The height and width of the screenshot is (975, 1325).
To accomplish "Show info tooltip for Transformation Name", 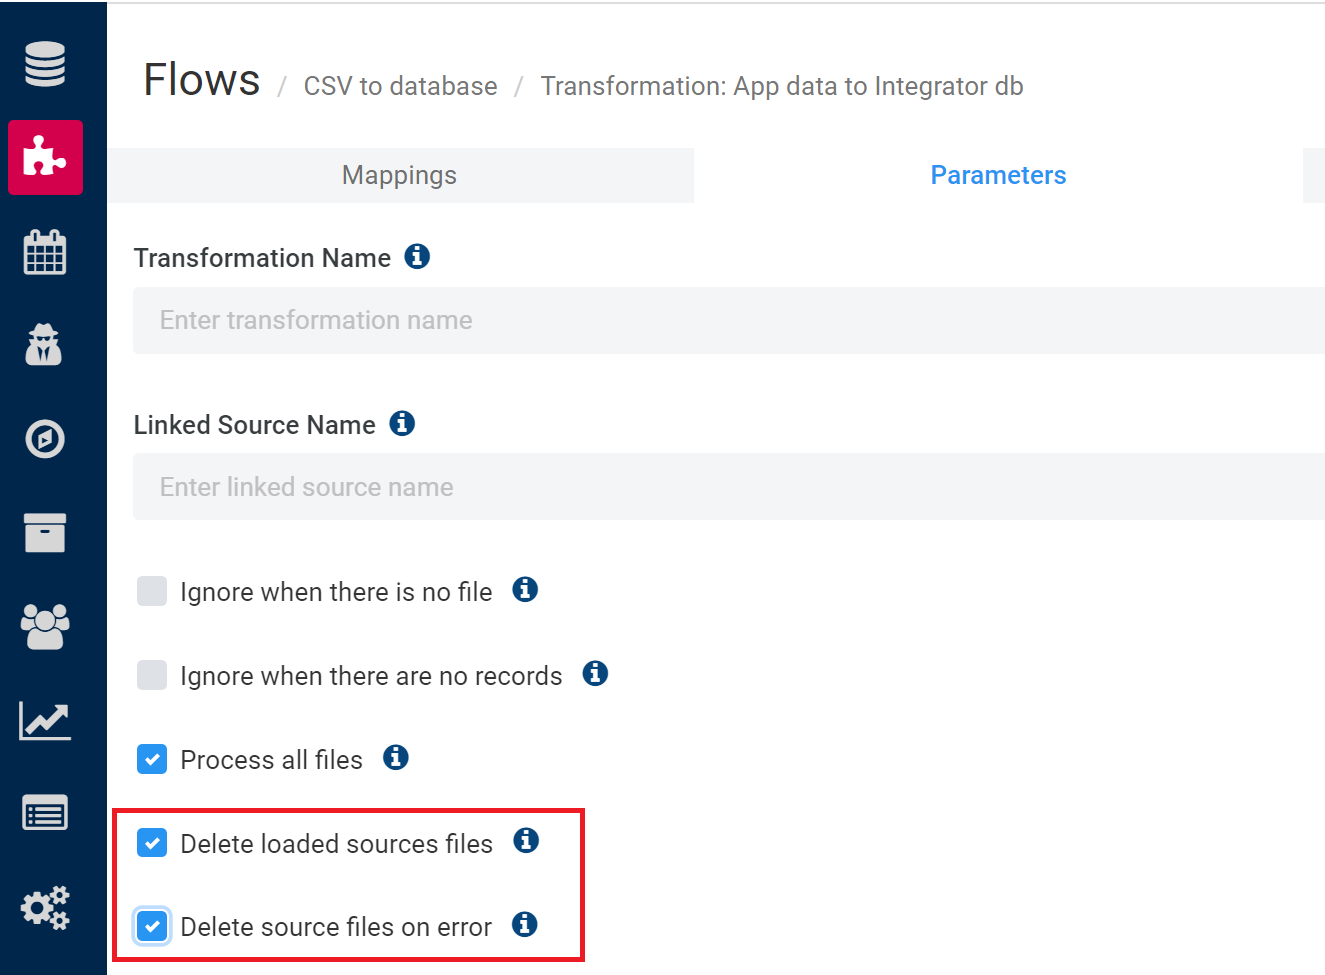I will click(418, 256).
